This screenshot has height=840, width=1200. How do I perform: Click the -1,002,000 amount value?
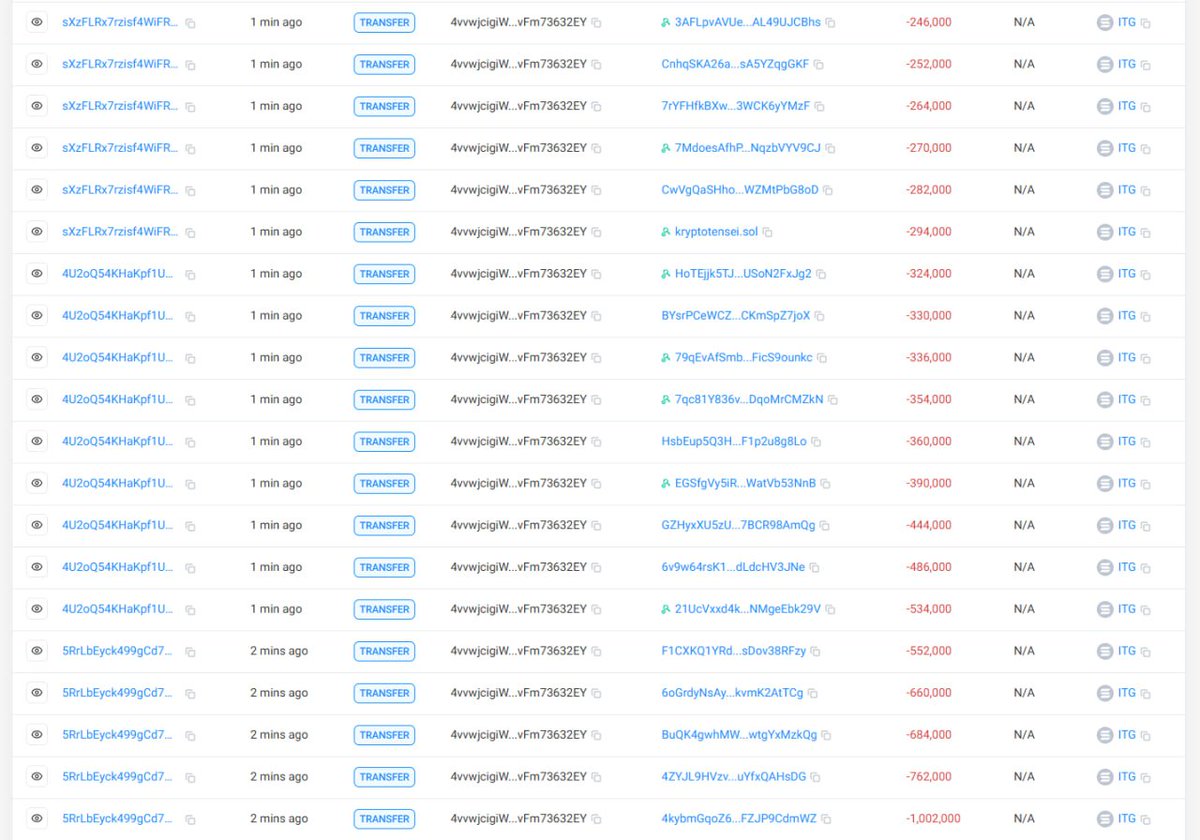932,819
